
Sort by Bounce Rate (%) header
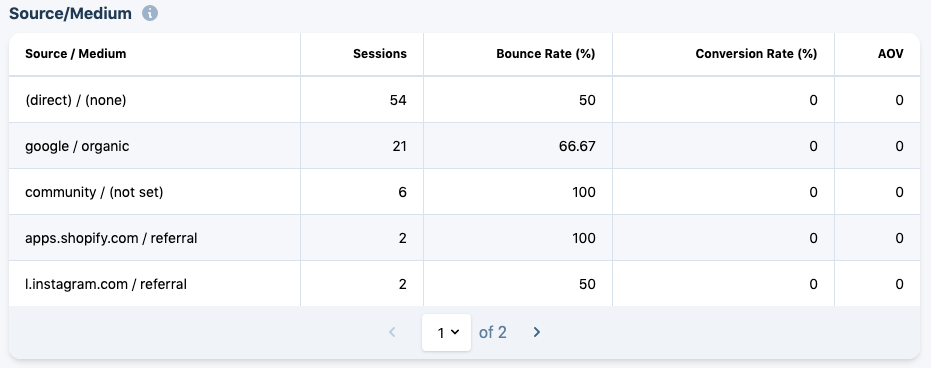546,54
